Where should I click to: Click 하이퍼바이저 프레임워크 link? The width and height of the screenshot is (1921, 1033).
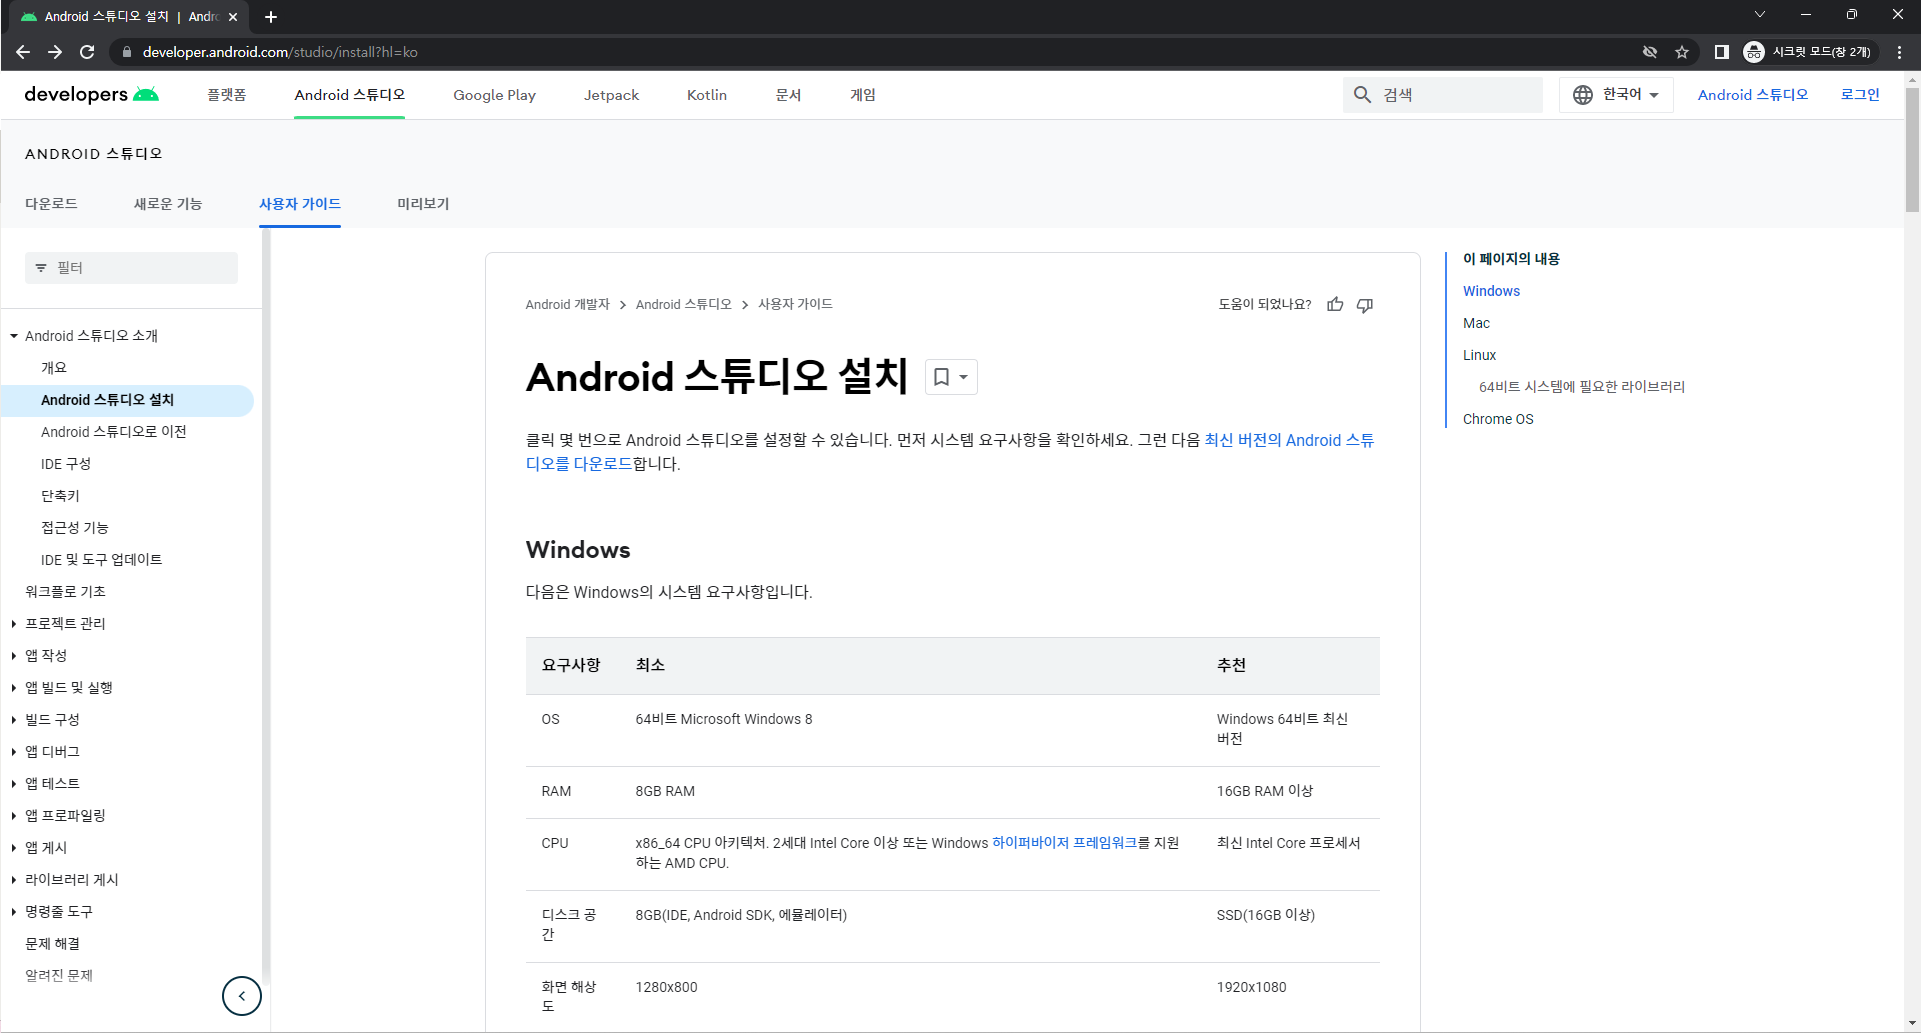pyautogui.click(x=1064, y=843)
